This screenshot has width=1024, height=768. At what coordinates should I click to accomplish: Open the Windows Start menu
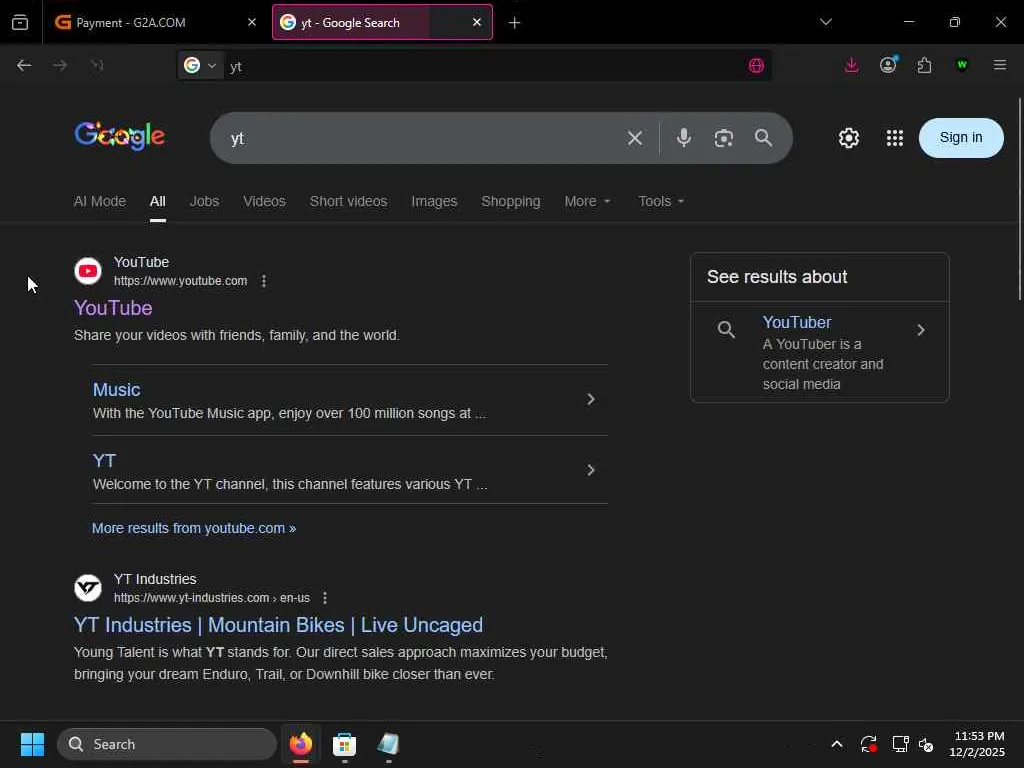pos(32,744)
